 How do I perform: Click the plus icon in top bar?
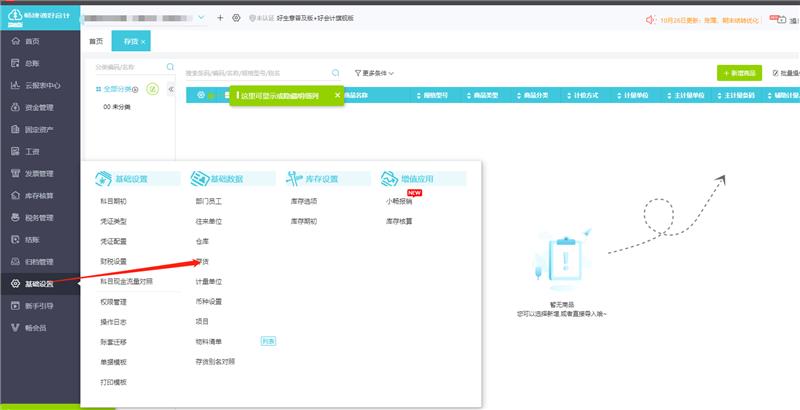coord(220,18)
